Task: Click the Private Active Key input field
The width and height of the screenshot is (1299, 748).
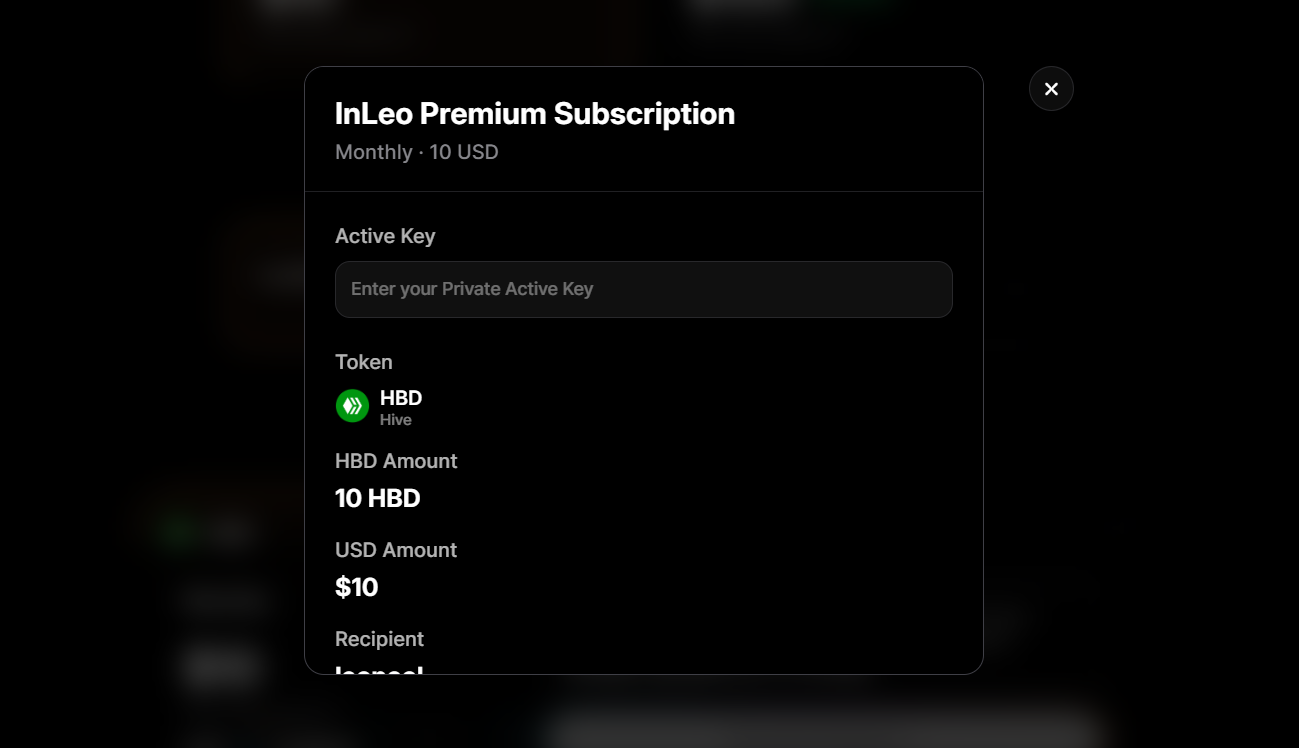Action: point(643,289)
